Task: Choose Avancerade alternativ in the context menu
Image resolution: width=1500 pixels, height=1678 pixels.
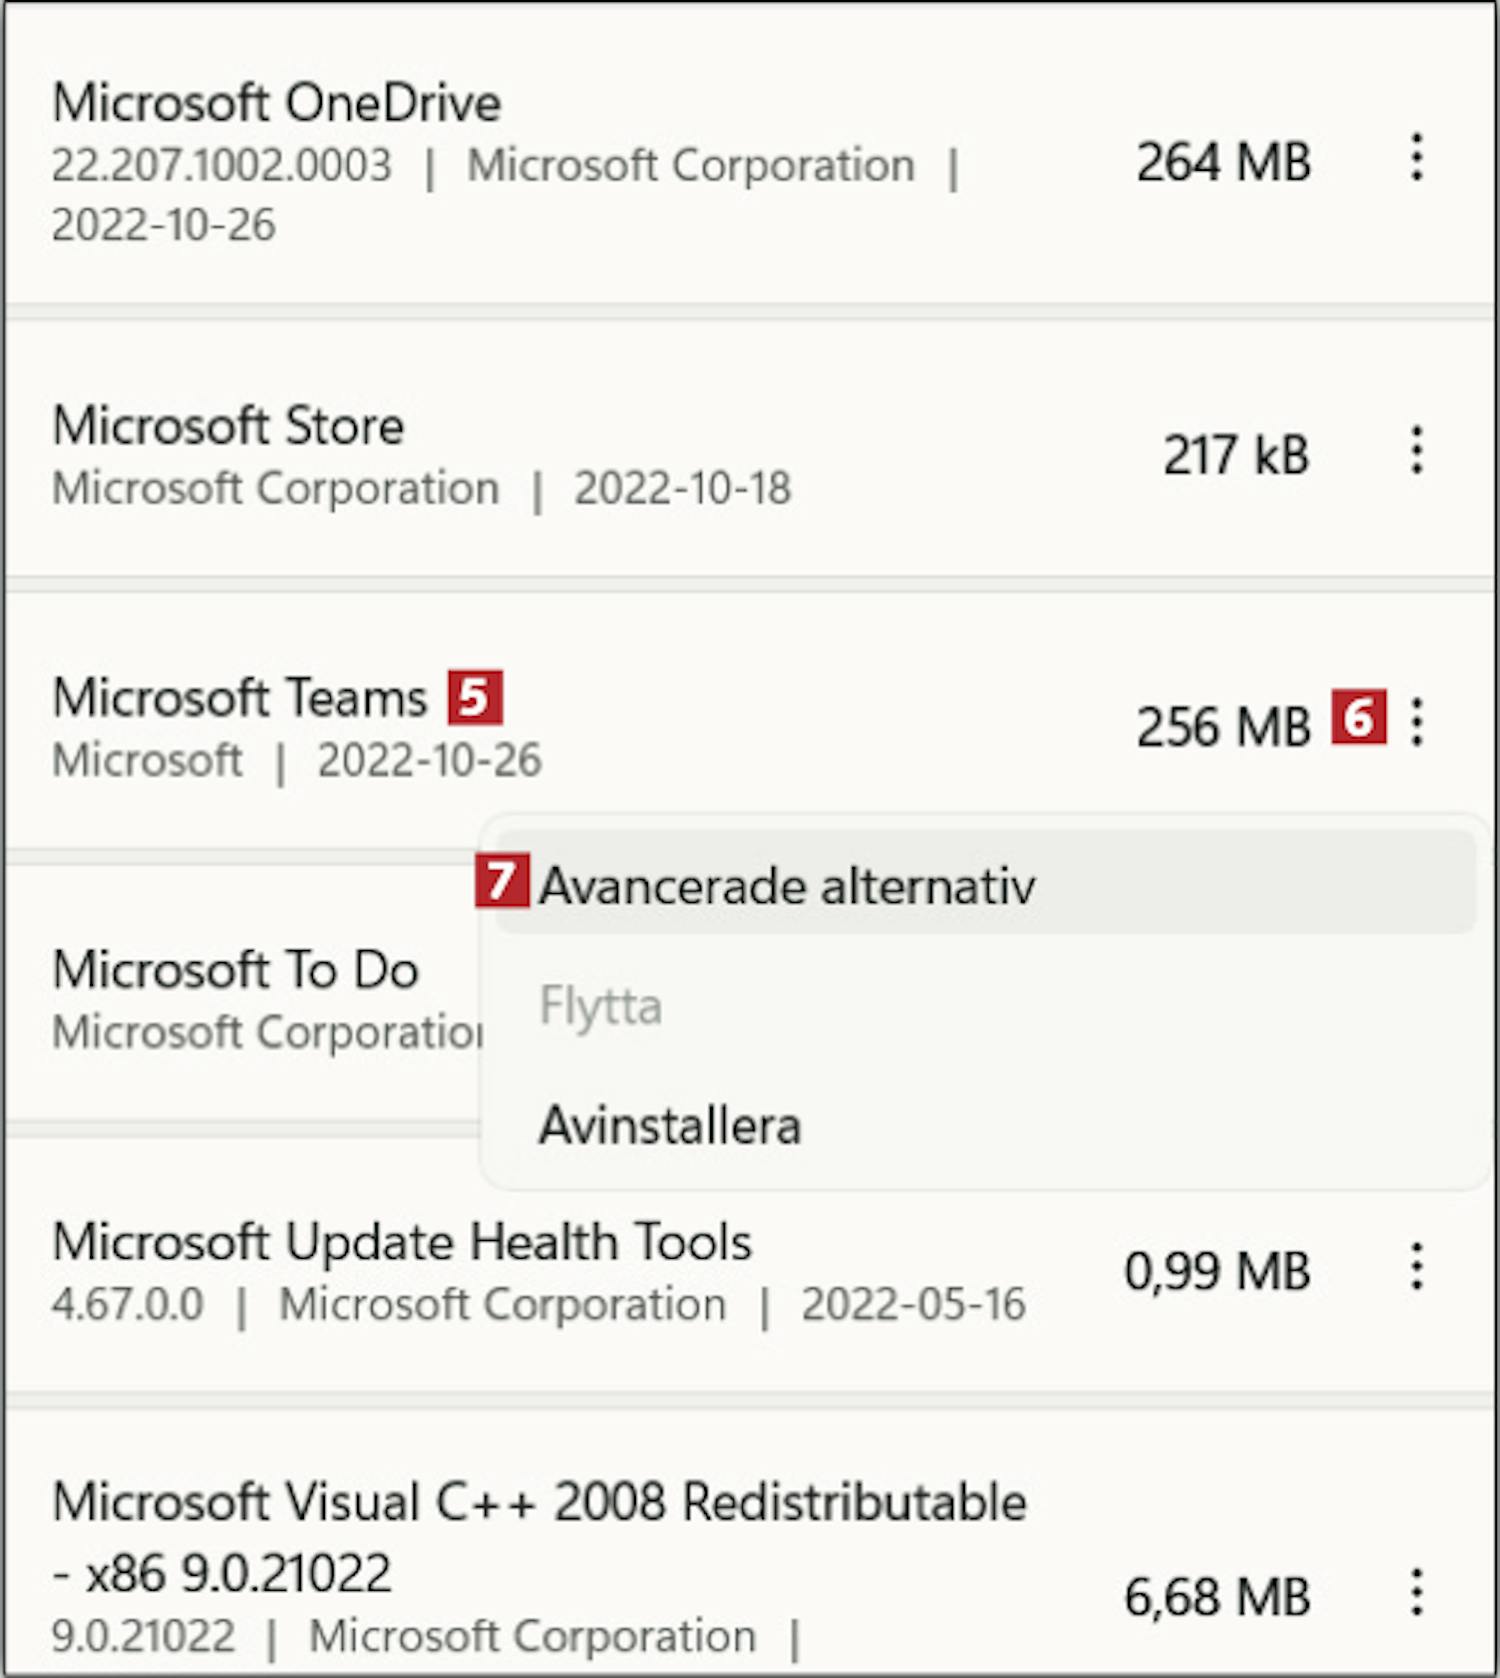Action: tap(986, 883)
